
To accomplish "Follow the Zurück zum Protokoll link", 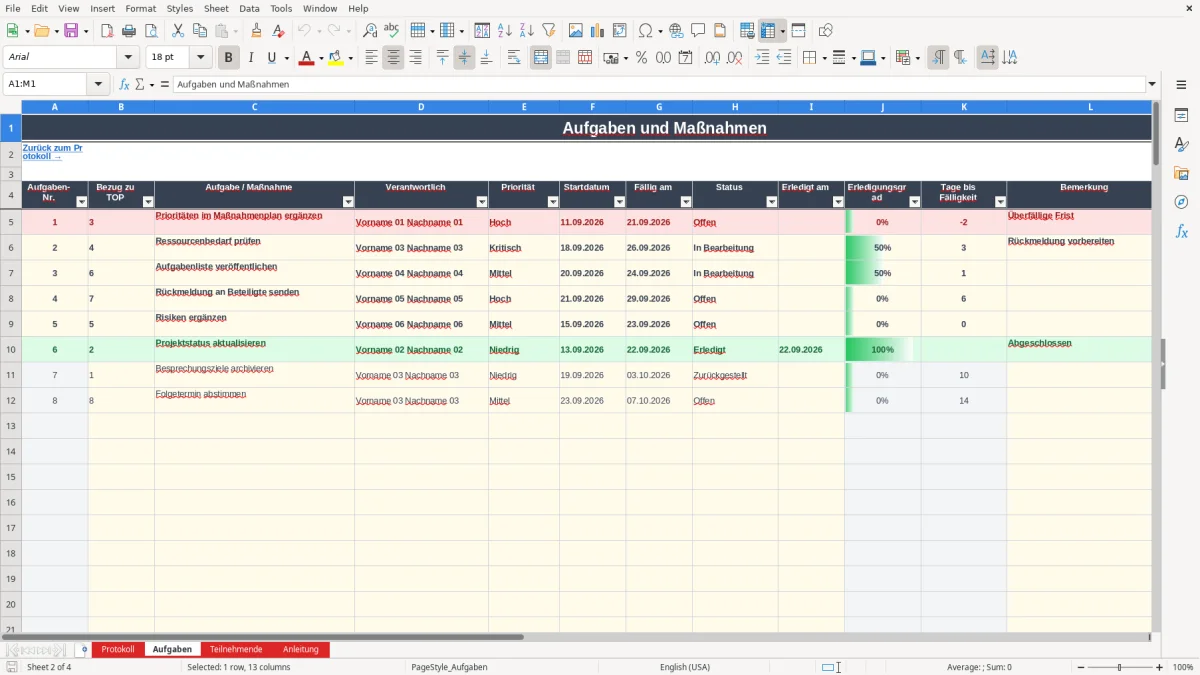I will (x=52, y=152).
